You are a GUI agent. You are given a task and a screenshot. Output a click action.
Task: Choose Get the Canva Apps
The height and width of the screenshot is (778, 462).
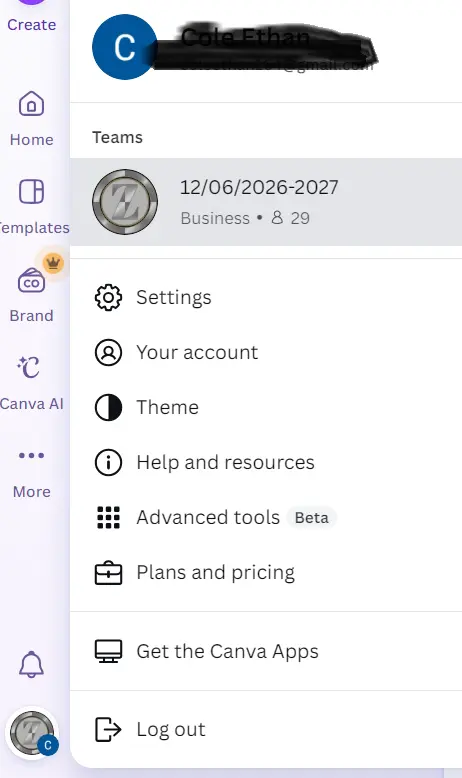pyautogui.click(x=266, y=651)
